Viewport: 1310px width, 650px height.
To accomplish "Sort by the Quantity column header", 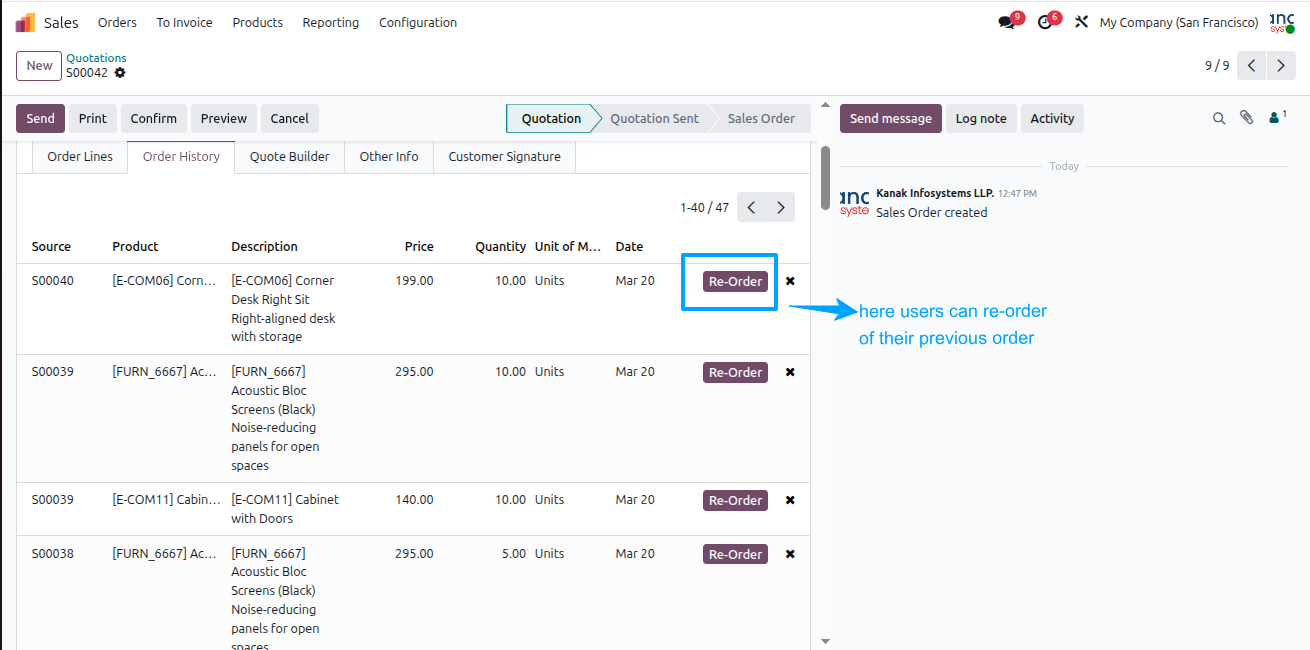I will click(x=500, y=247).
